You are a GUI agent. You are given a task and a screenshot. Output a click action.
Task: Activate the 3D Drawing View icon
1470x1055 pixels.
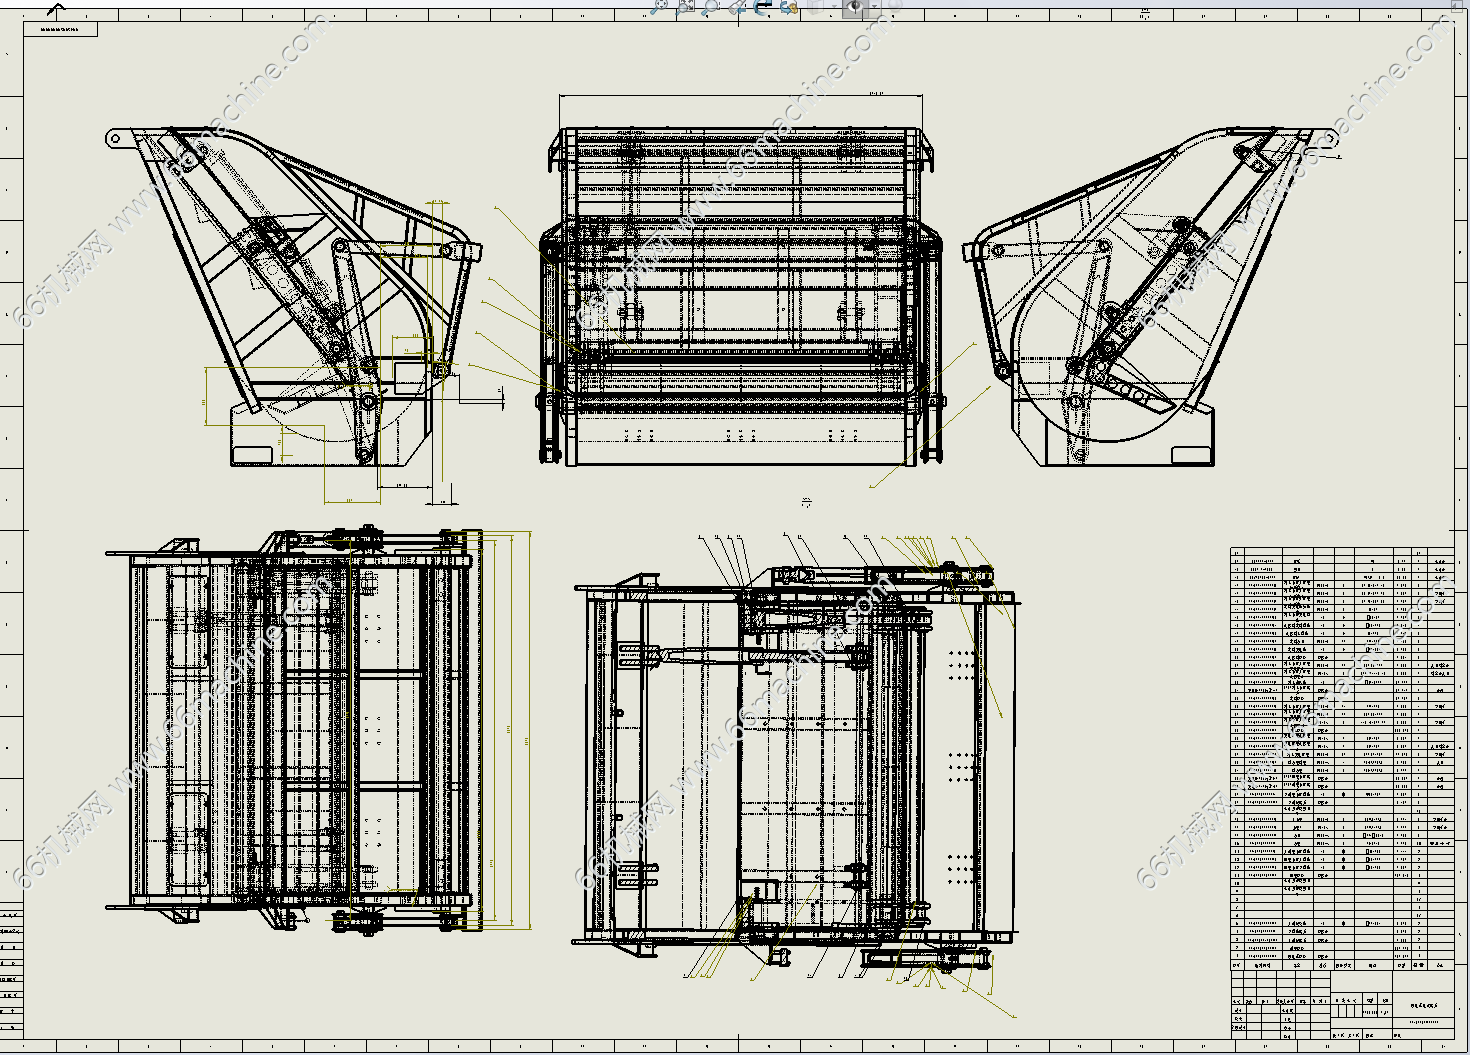coord(789,7)
